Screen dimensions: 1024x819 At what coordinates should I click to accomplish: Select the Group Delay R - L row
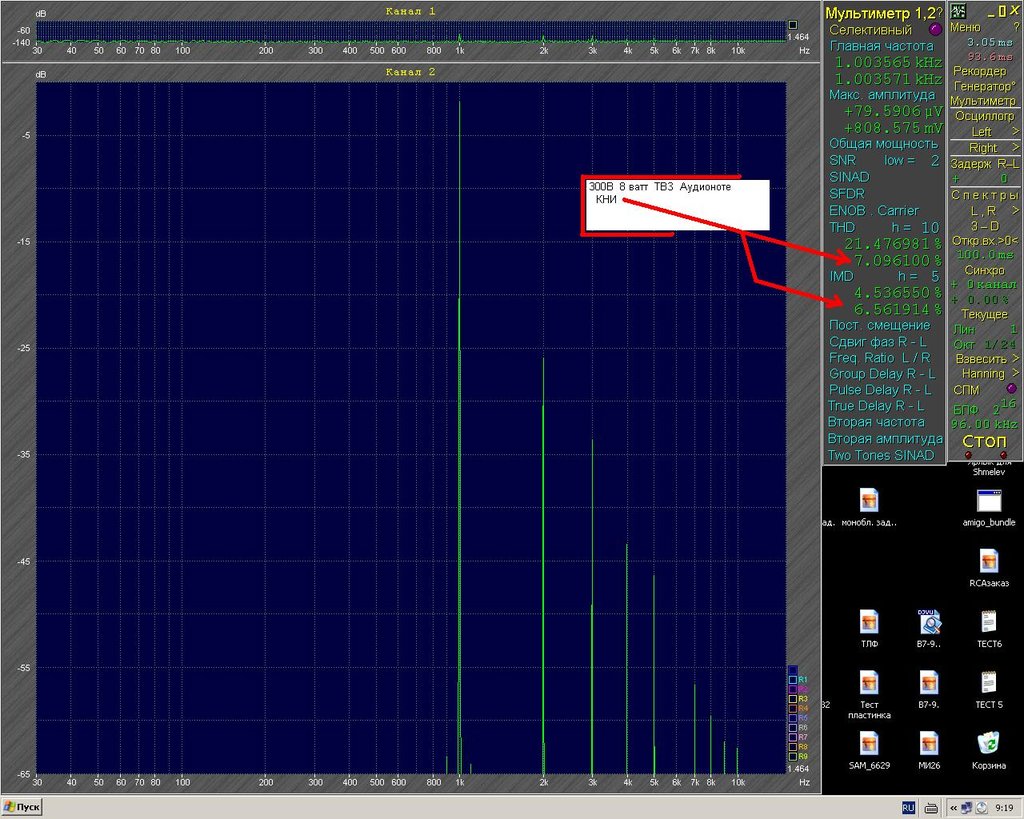click(x=882, y=374)
